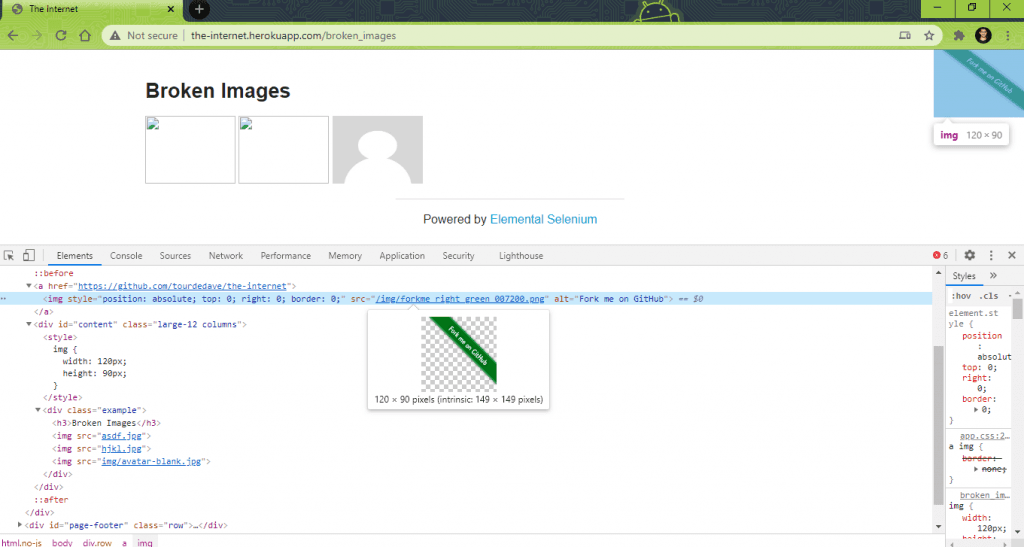The height and width of the screenshot is (547, 1024).
Task: Open DevTools more options menu
Action: (991, 255)
